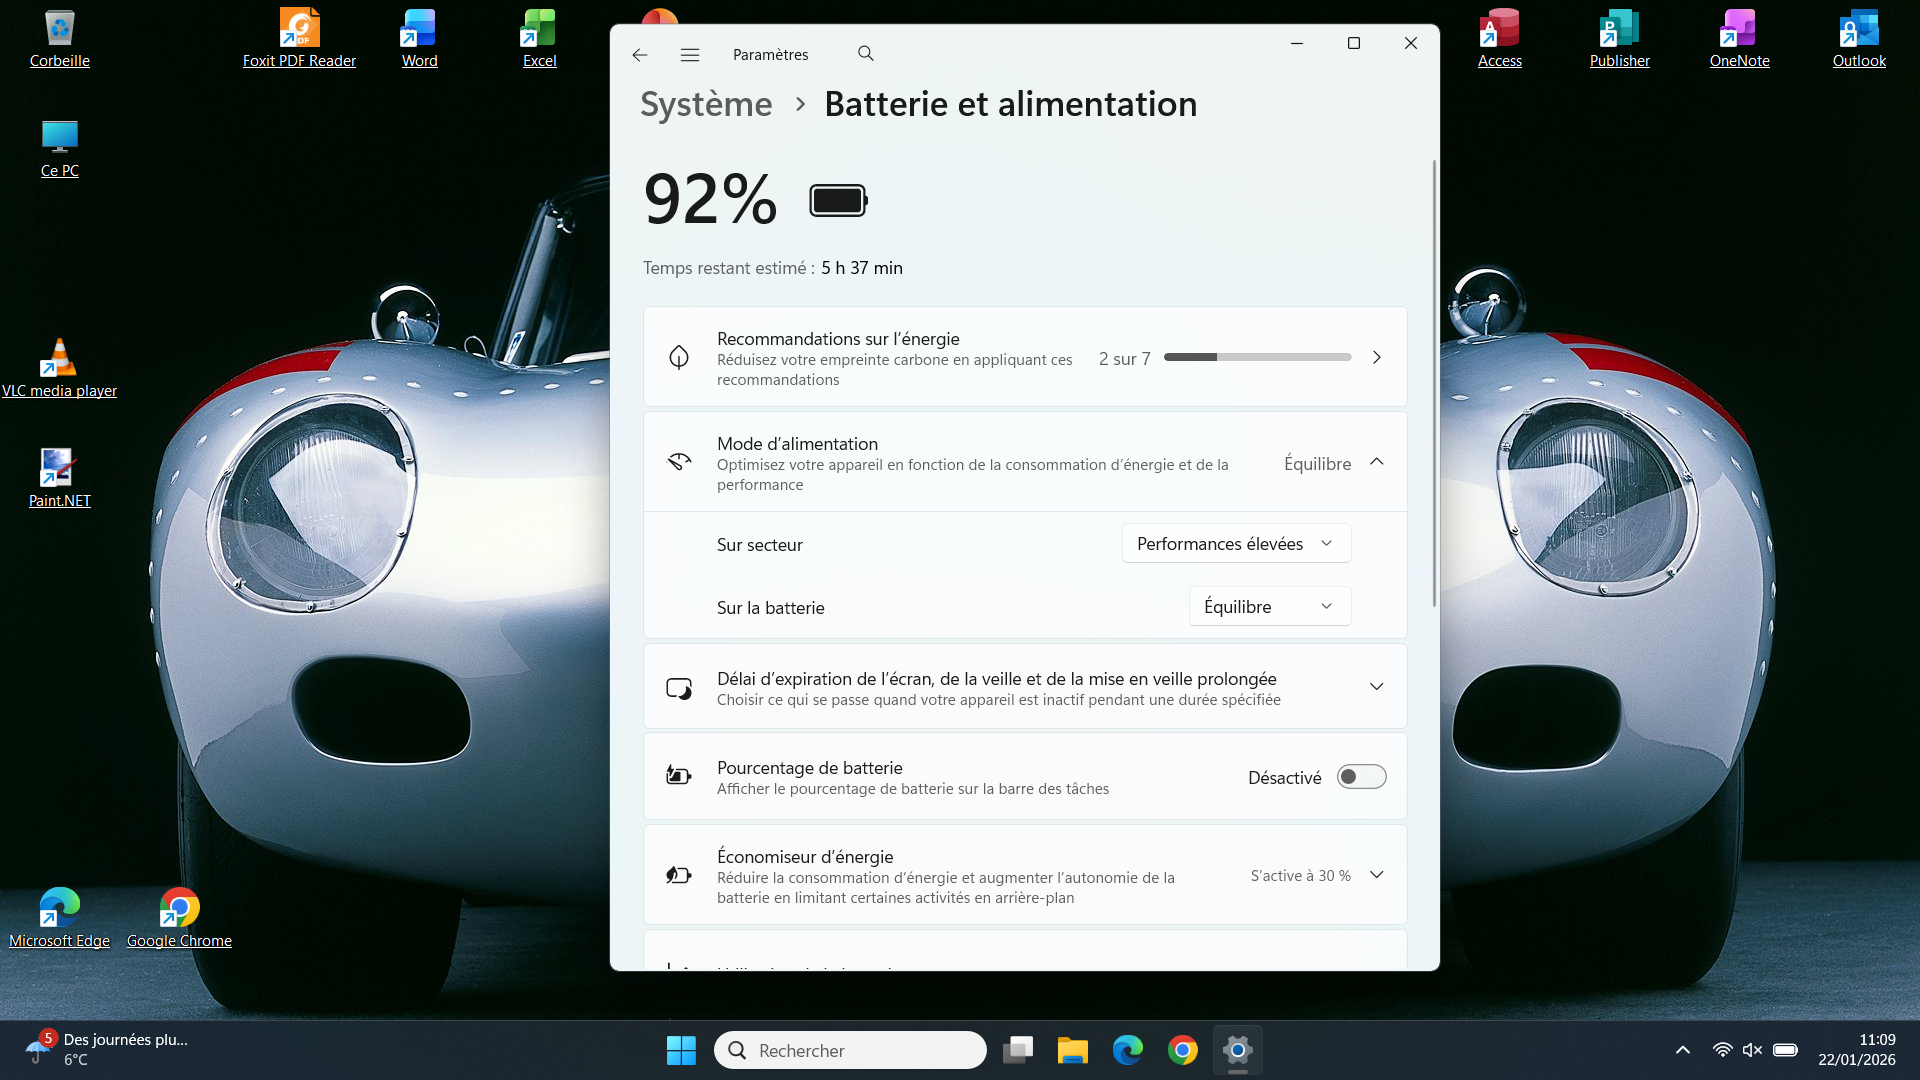Screen dimensions: 1920x1080
Task: Click the muted volume icon in tray
Action: (x=1752, y=1050)
